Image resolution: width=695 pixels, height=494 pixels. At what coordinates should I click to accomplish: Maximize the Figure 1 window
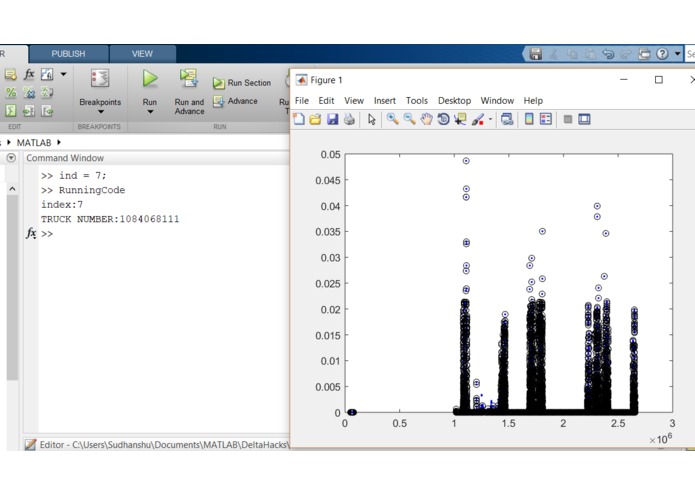coord(659,80)
